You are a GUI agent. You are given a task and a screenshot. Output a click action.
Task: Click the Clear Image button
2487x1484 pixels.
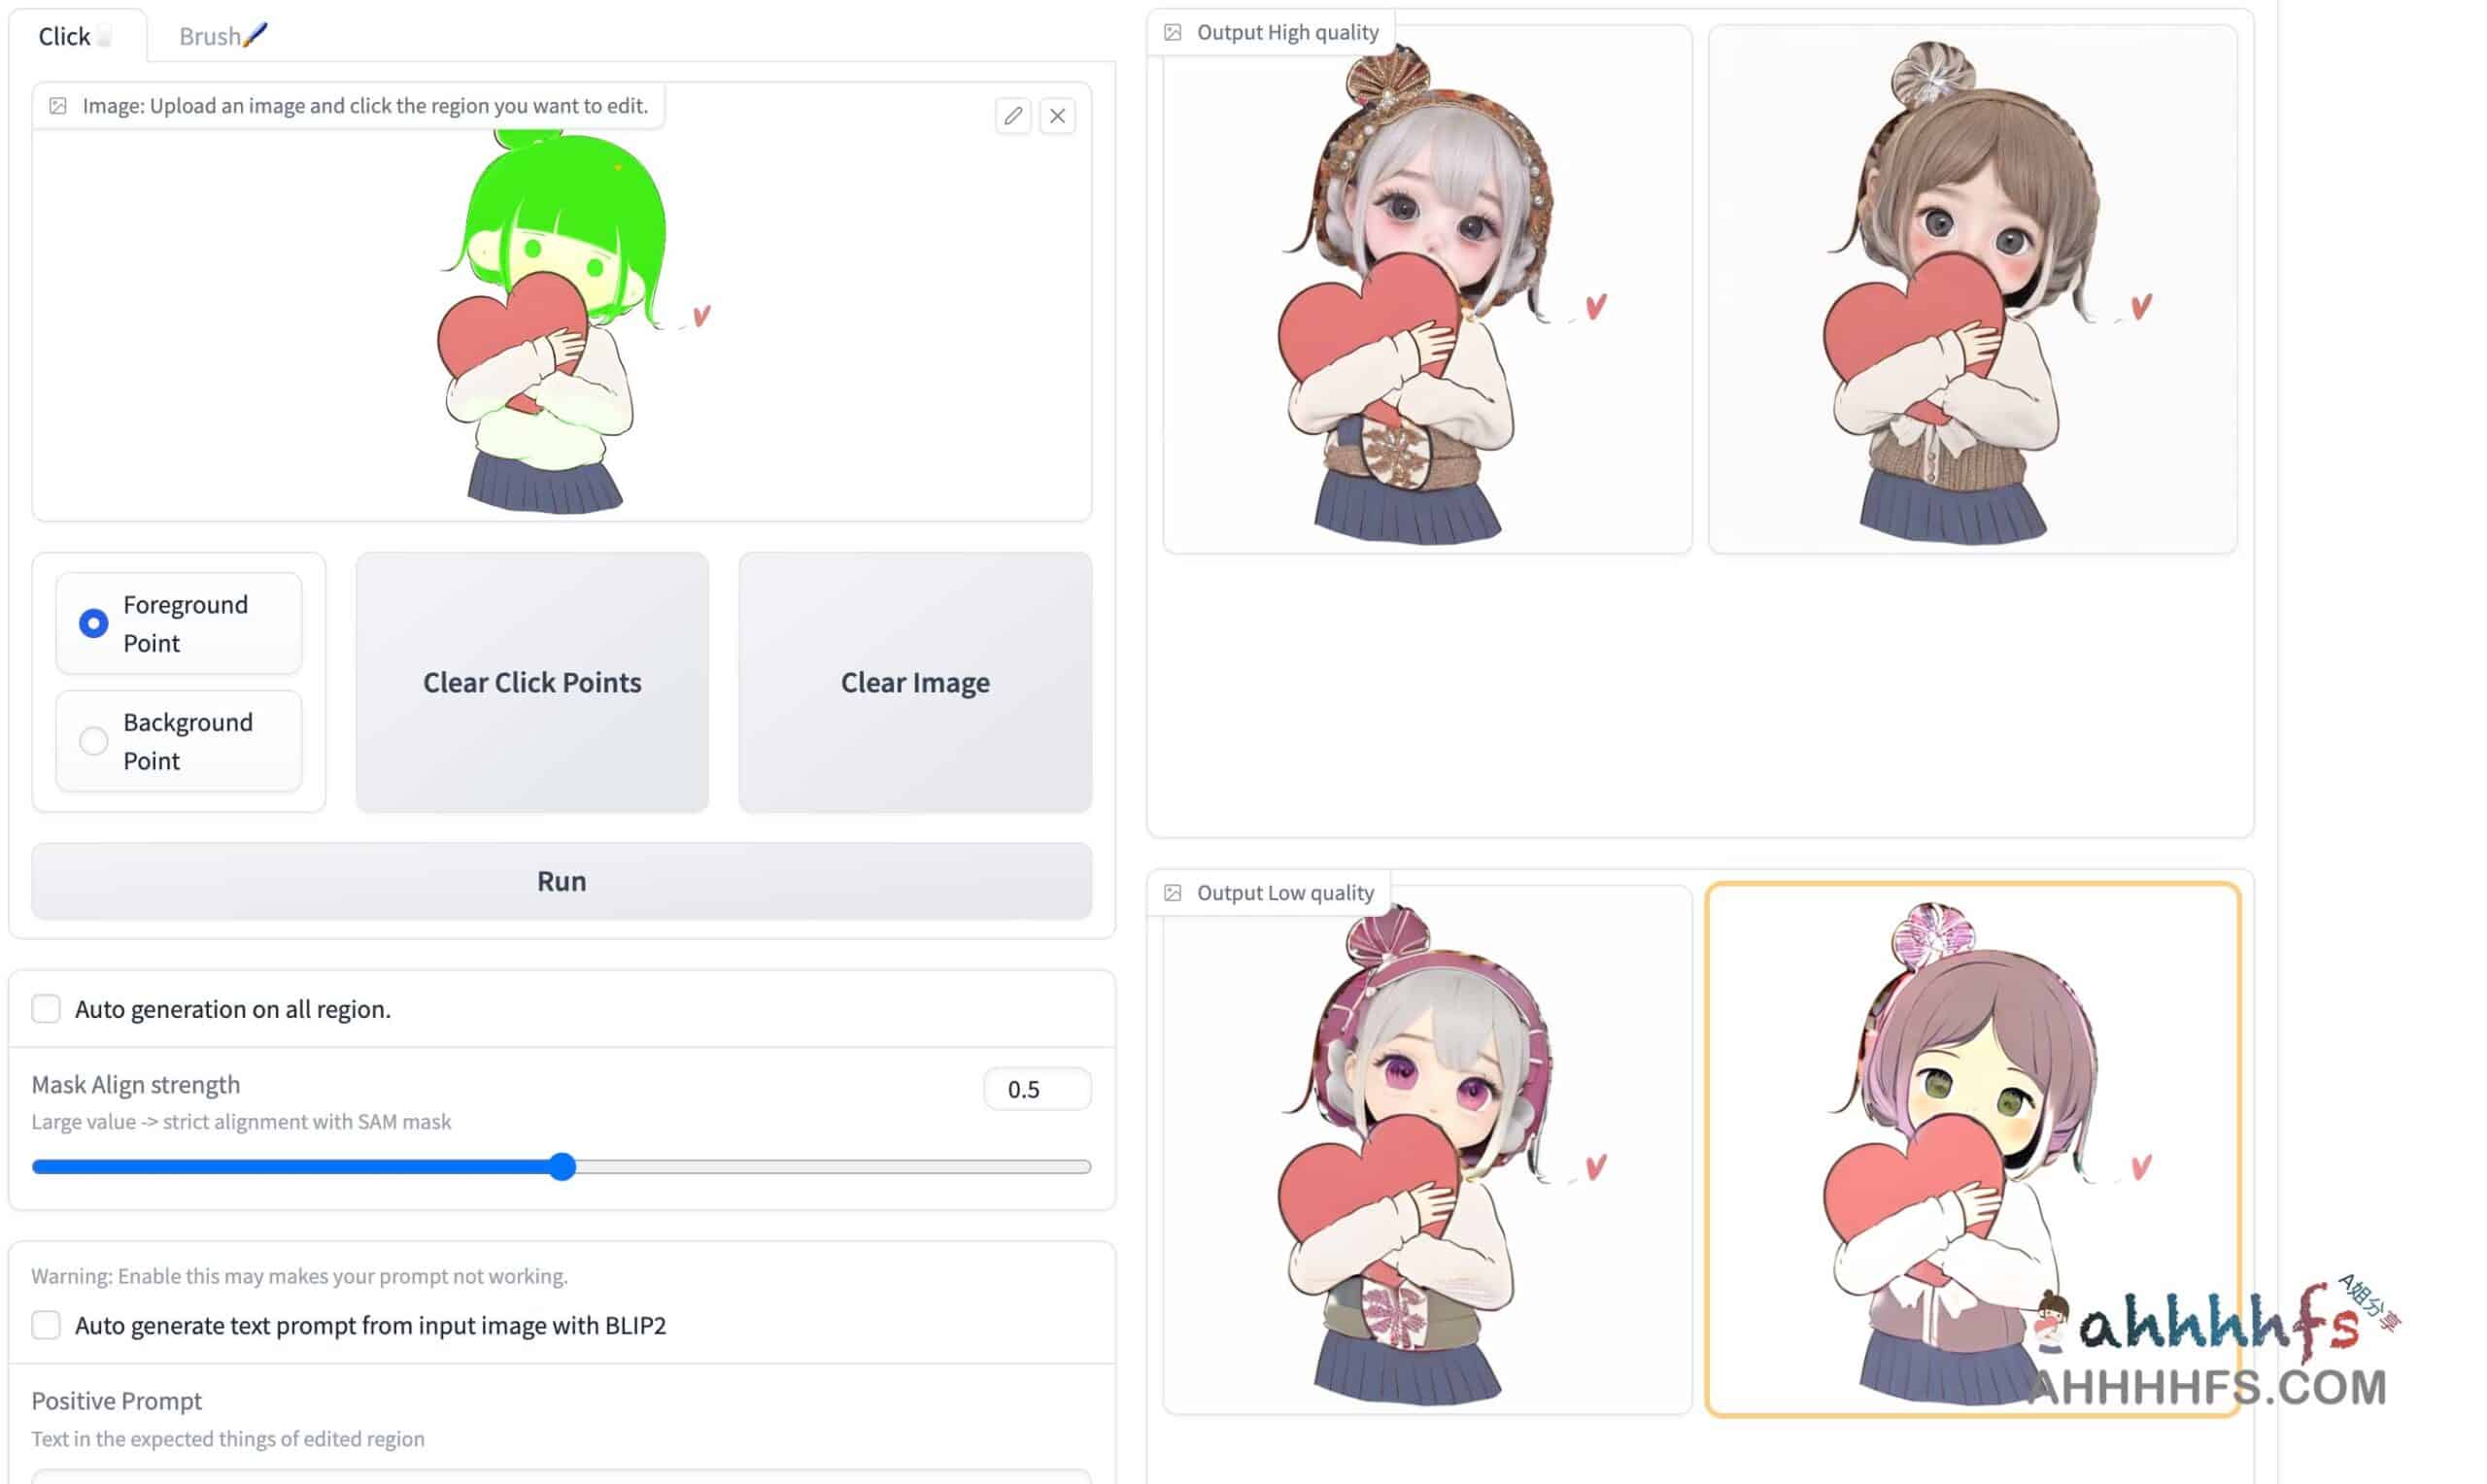[x=915, y=680]
